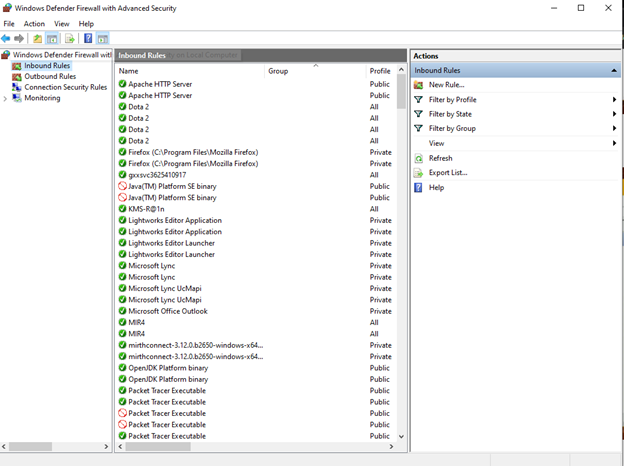Click the Export List icon in Actions pane
Screen dimensions: 624x466
click(418, 173)
